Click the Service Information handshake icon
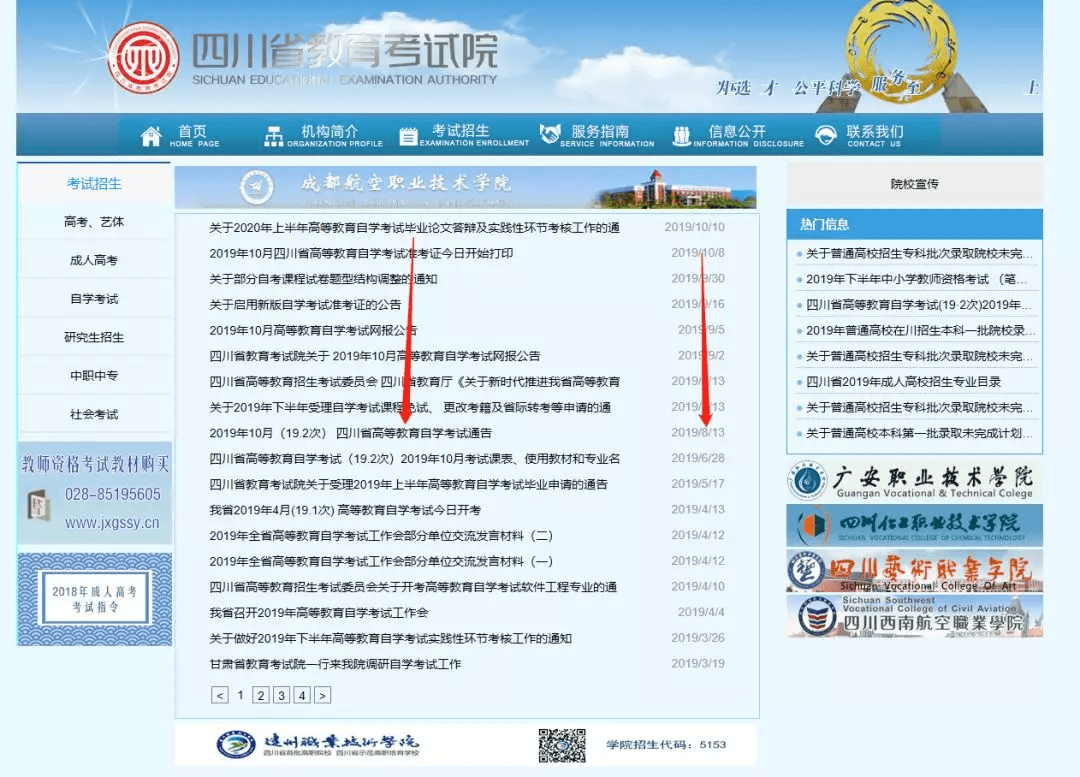The image size is (1080, 777). (x=547, y=133)
